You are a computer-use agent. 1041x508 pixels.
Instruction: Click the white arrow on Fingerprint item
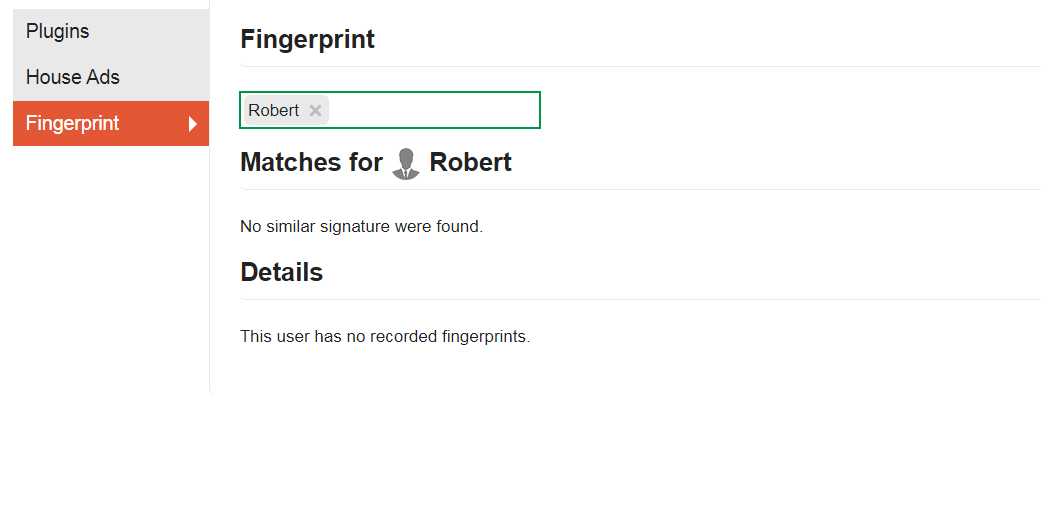click(193, 124)
